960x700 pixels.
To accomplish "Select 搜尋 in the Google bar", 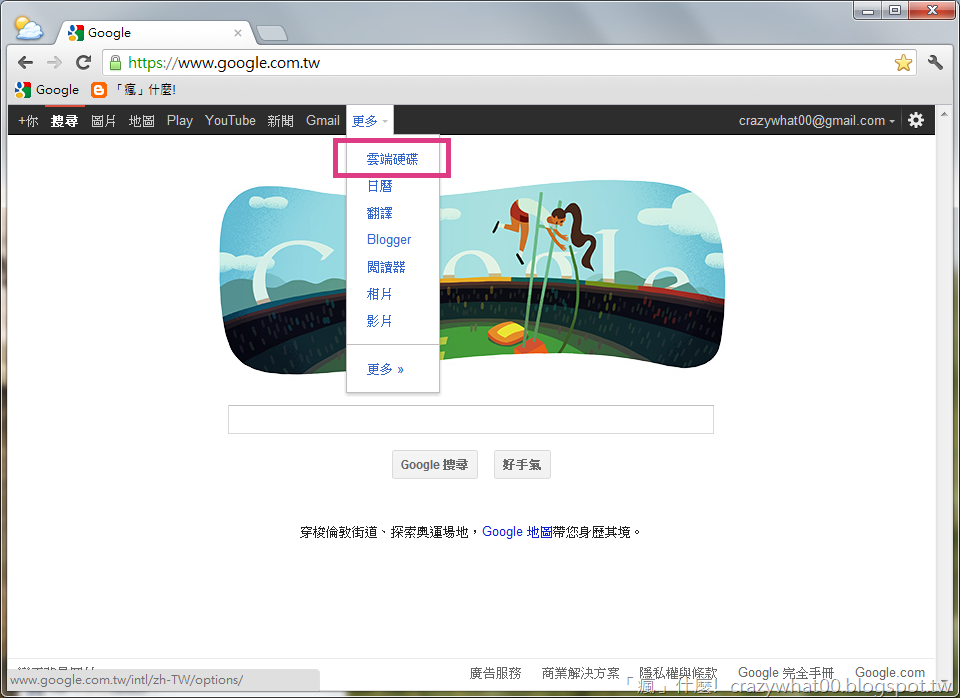I will (x=64, y=121).
